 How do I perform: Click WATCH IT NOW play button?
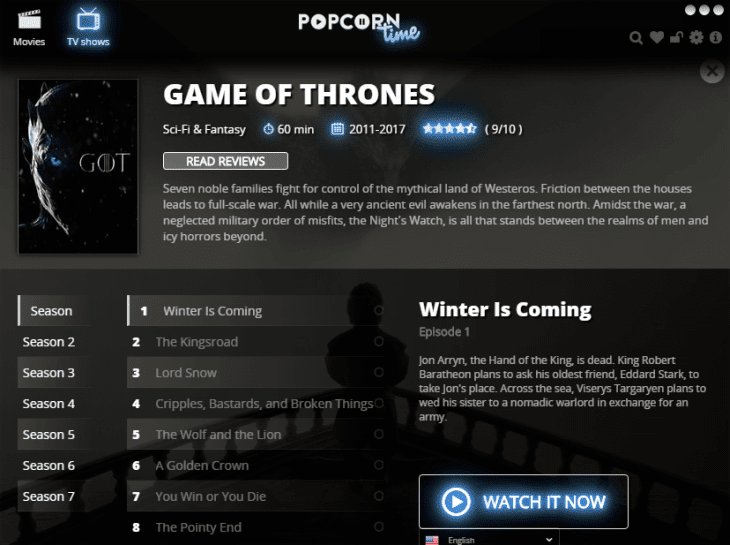coord(523,502)
